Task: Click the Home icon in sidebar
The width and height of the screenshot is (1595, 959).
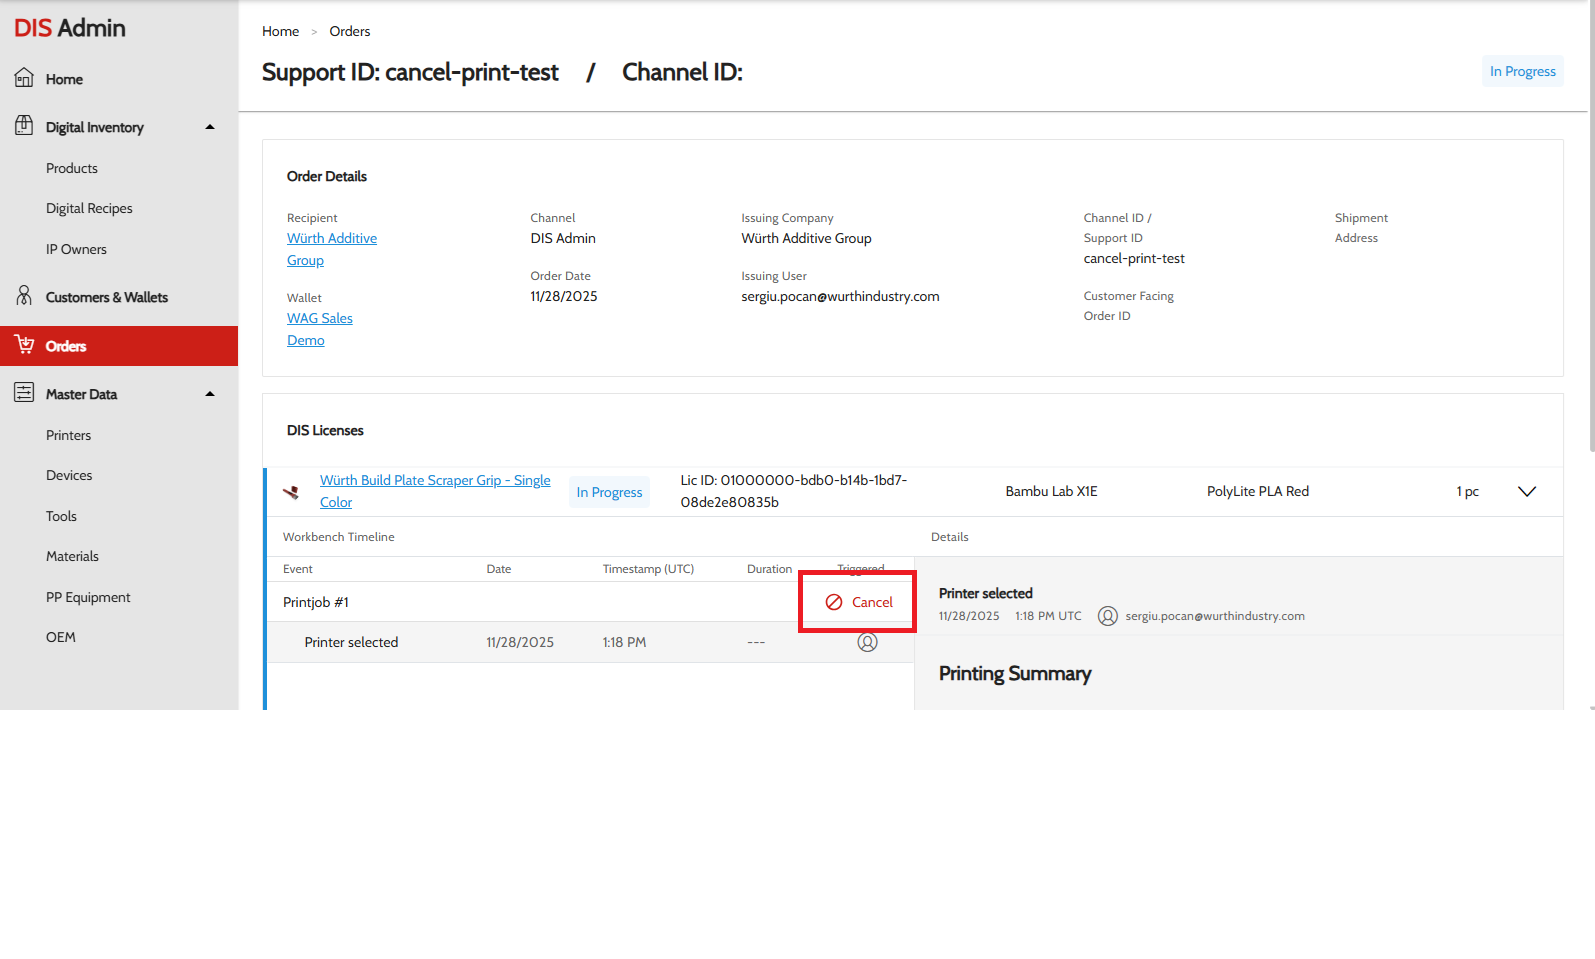Action: coord(24,78)
